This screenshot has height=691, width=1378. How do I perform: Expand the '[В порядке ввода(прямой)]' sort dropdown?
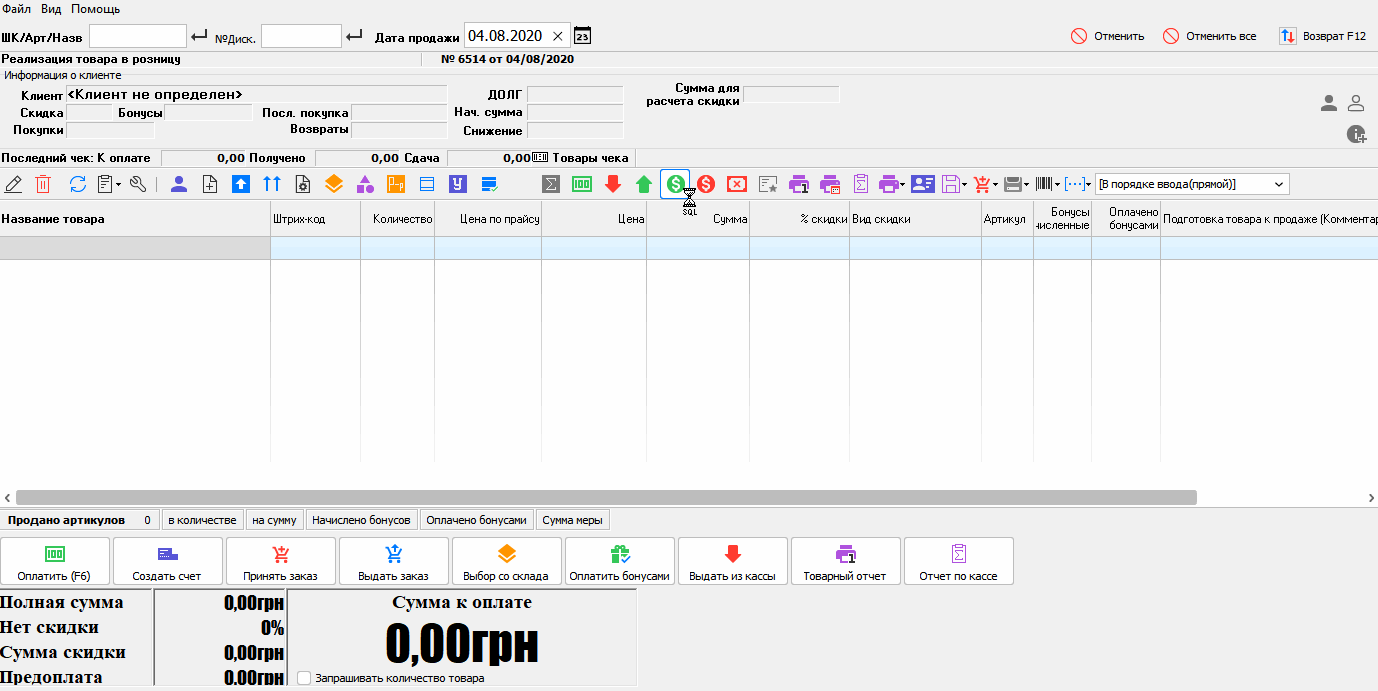point(1278,184)
